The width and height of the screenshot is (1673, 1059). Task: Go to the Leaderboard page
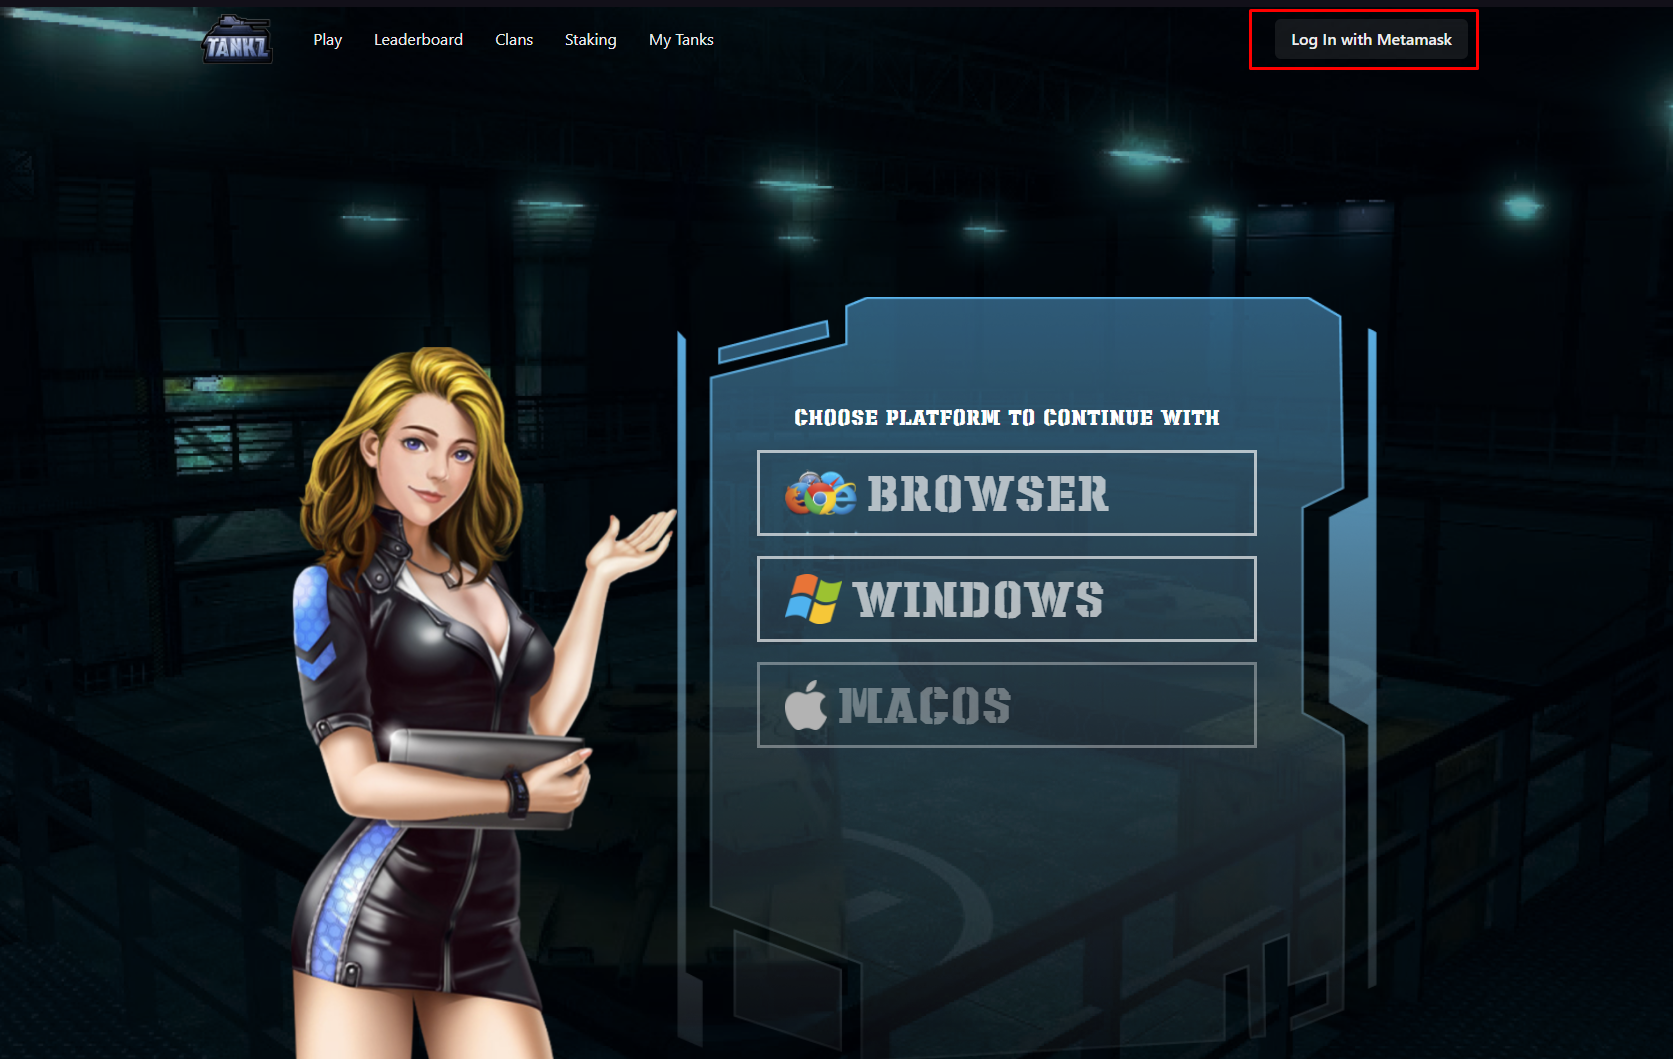pos(418,40)
